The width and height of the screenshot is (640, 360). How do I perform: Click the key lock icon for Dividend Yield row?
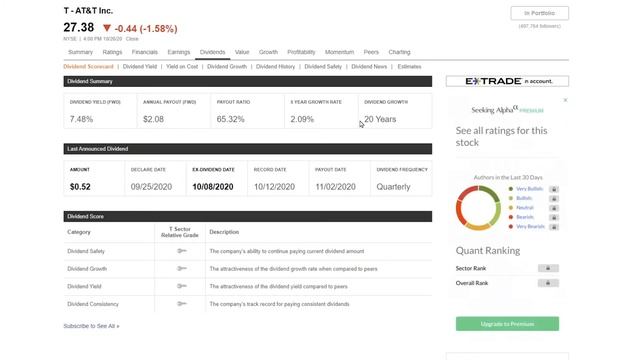tap(182, 286)
